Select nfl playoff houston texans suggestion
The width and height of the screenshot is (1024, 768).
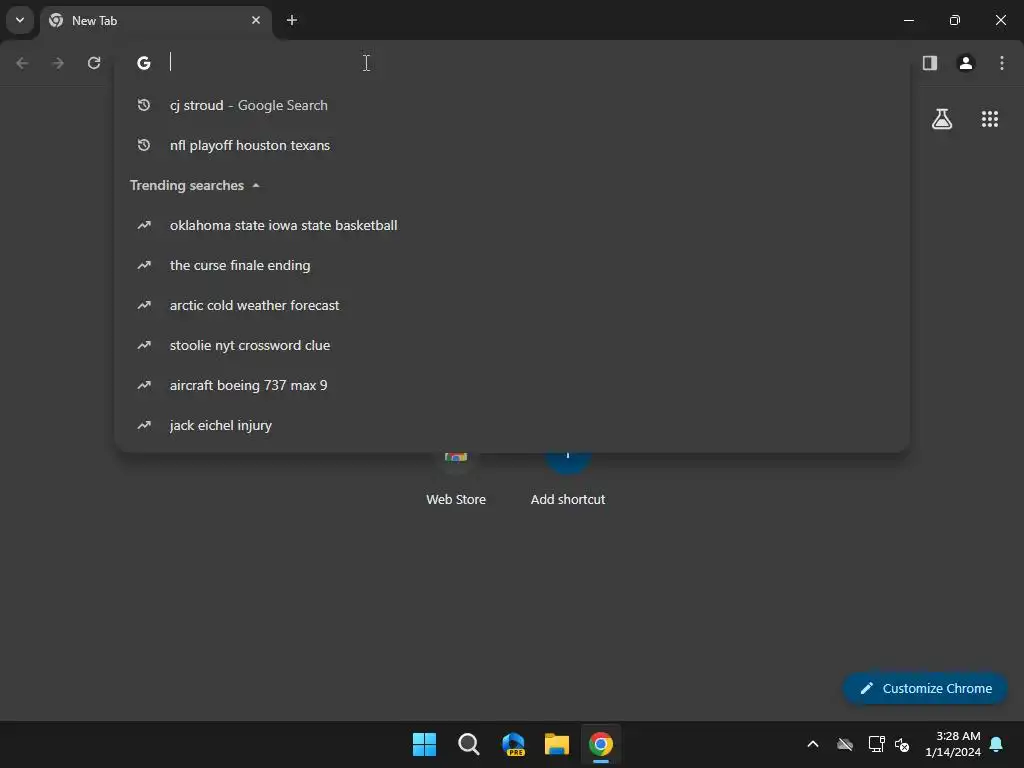[512, 145]
